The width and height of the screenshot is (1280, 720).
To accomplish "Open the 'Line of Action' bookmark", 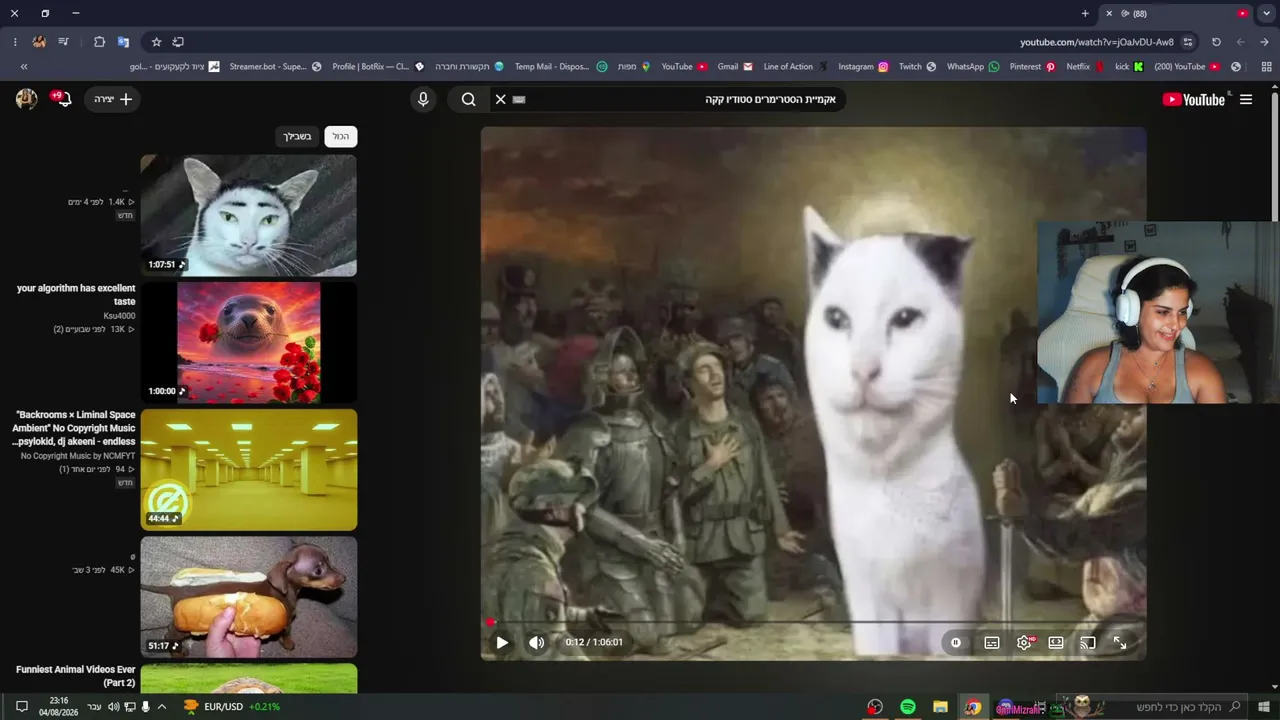I will pos(796,67).
